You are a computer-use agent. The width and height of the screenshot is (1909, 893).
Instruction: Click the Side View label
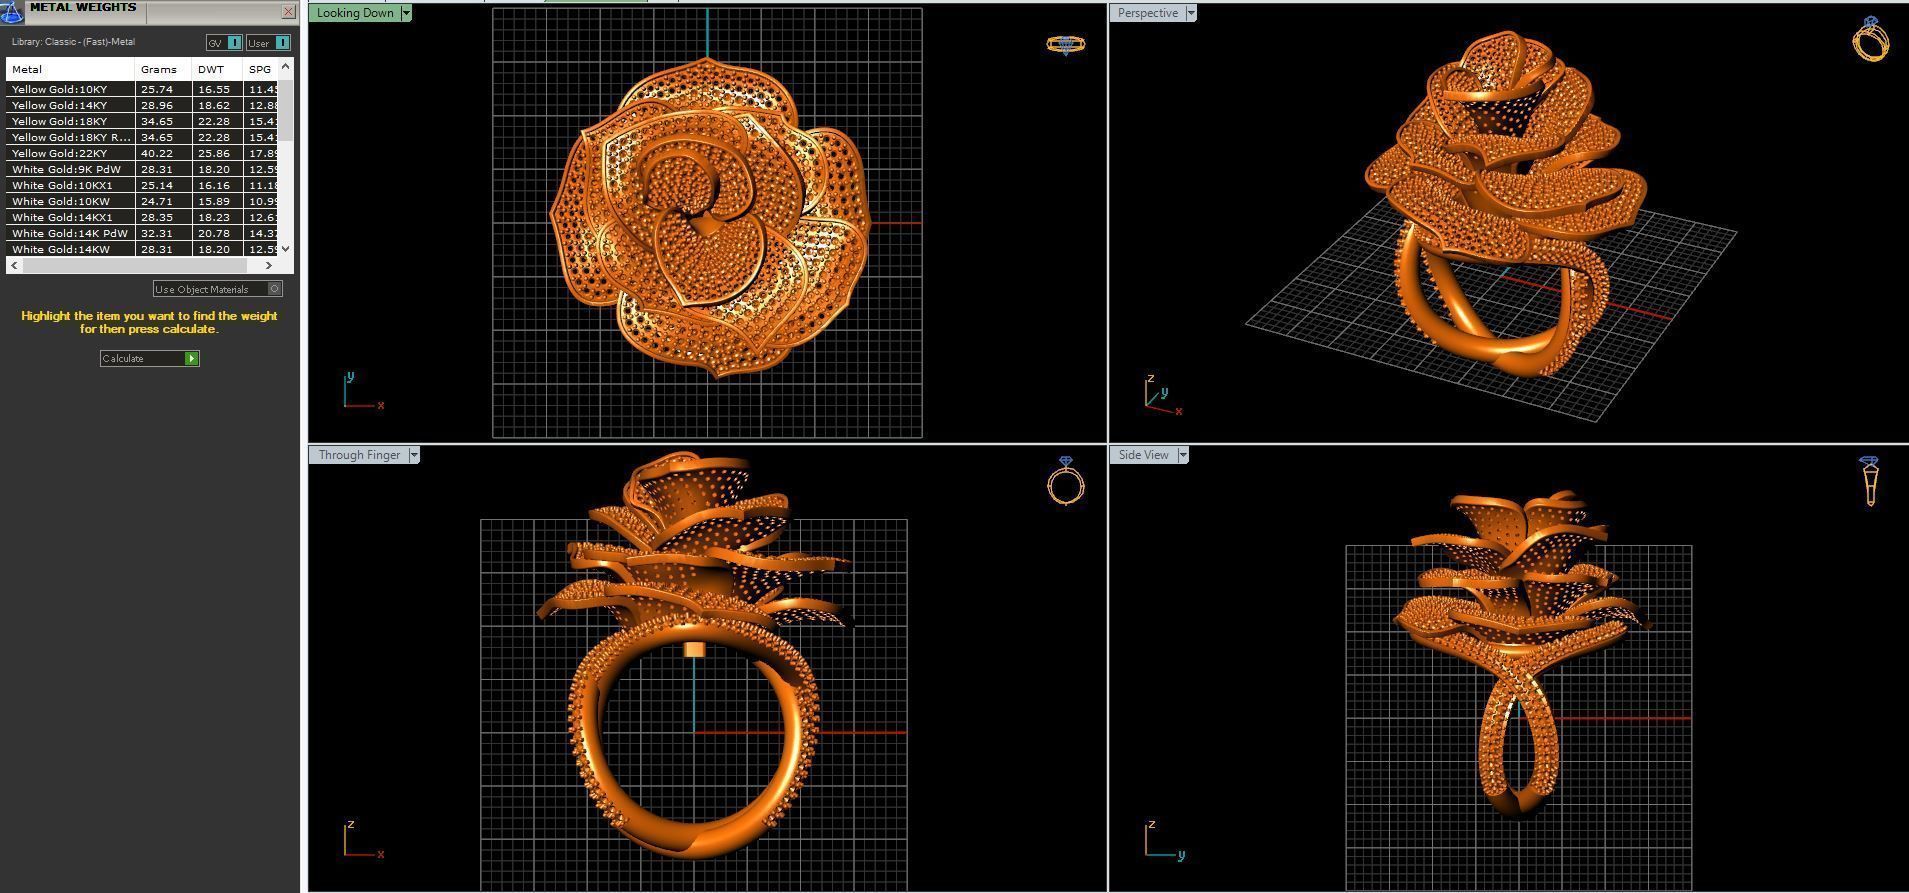point(1144,455)
